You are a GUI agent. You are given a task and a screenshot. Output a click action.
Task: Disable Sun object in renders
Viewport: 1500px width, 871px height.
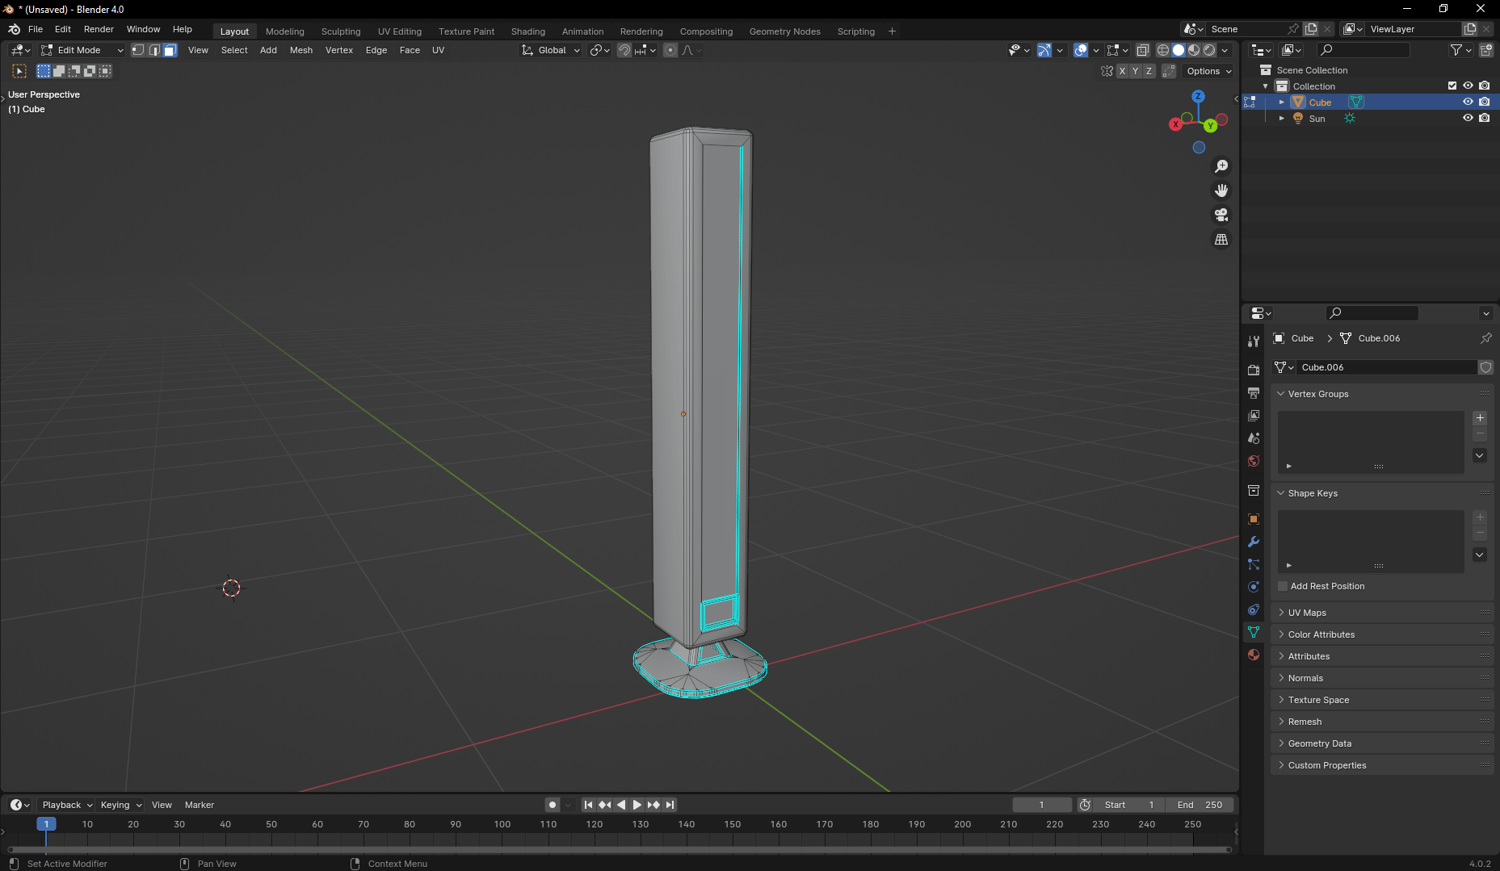(x=1484, y=118)
